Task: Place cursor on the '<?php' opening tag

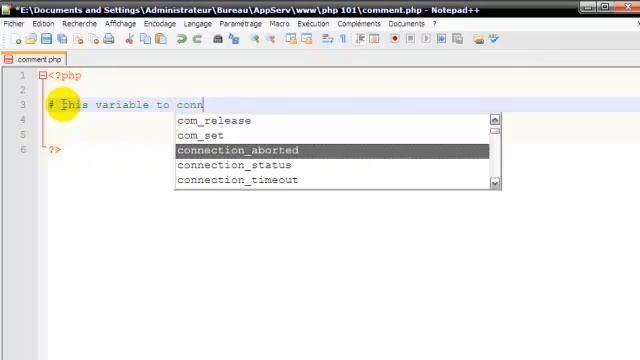Action: pos(65,76)
